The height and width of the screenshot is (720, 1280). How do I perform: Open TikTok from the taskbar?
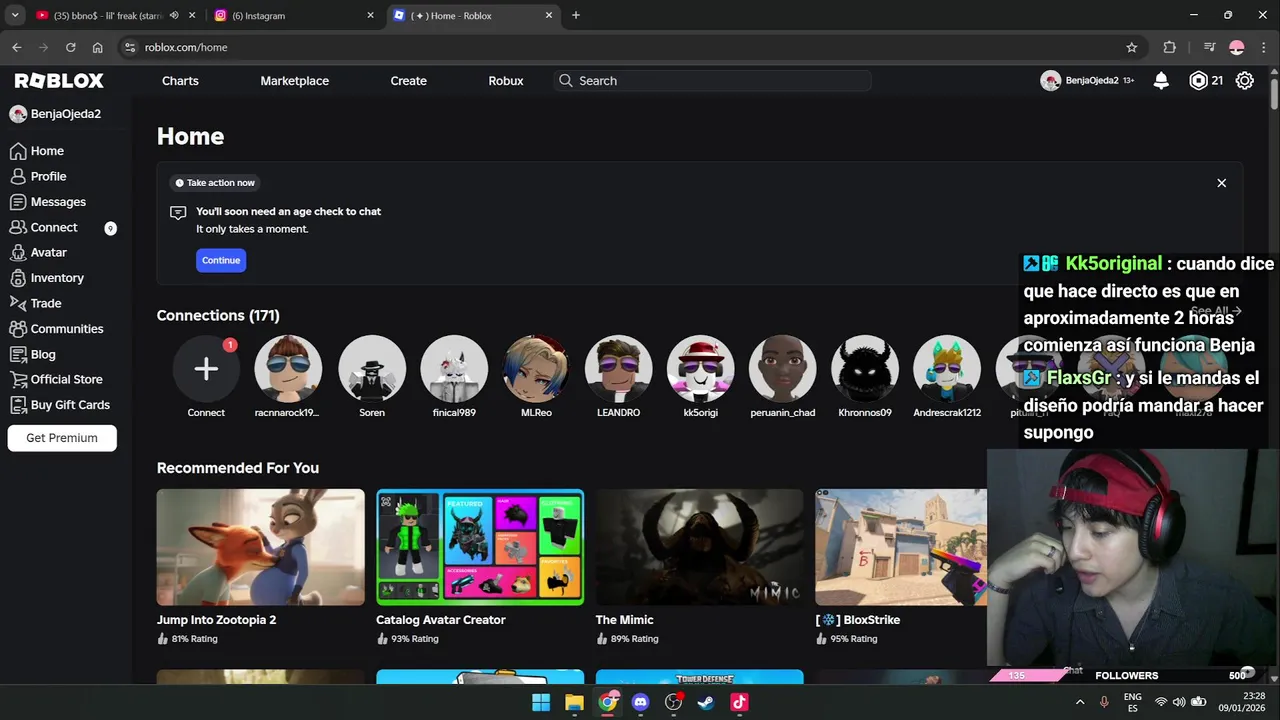[739, 702]
